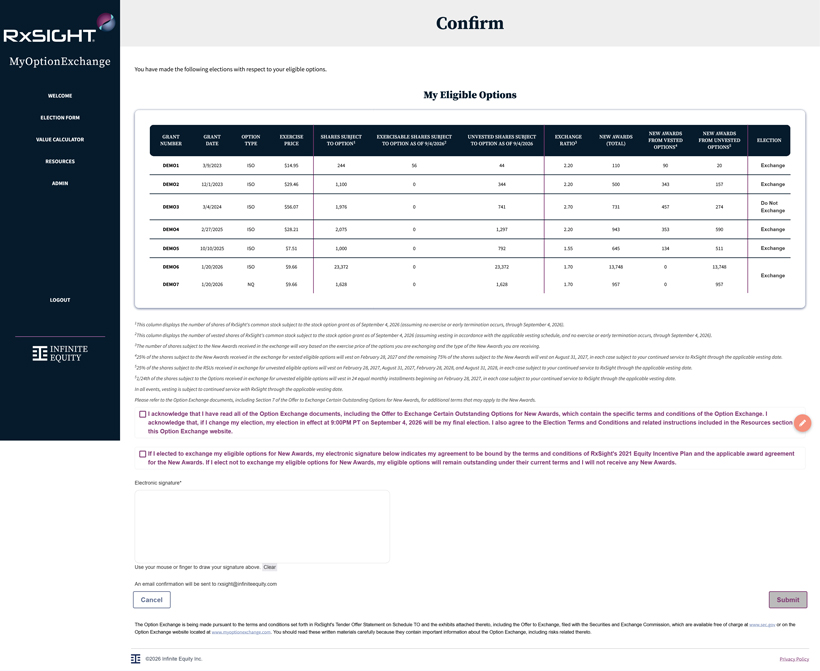Click the Infinite Equity sidebar logo
Viewport: 820px width, 671px height.
point(60,354)
